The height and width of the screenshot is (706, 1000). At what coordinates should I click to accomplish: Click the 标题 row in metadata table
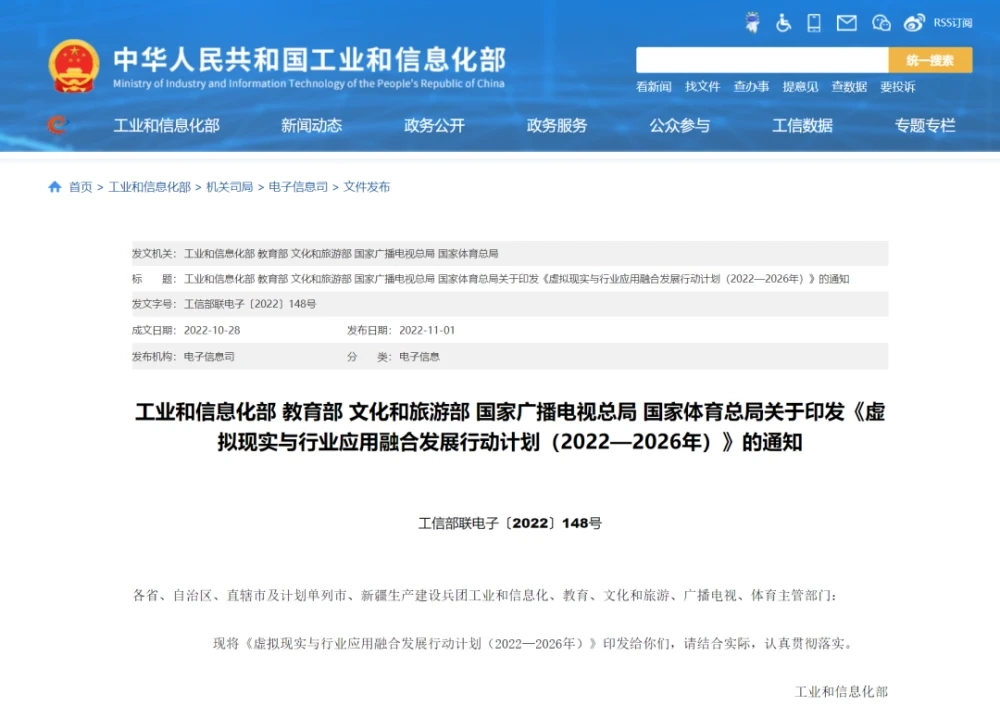[510, 279]
